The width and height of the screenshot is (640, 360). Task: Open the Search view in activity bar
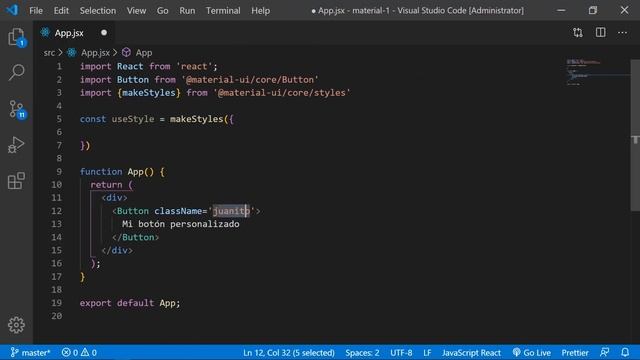16,73
